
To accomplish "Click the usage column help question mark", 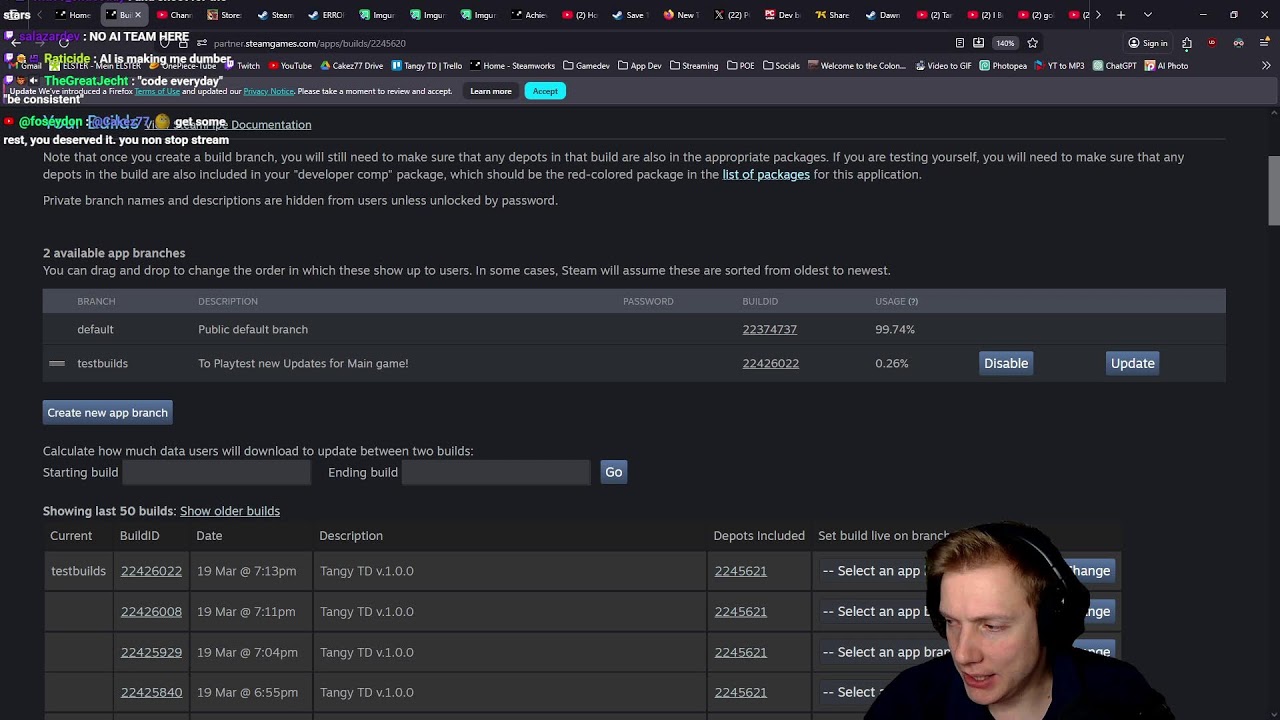I will tap(912, 301).
